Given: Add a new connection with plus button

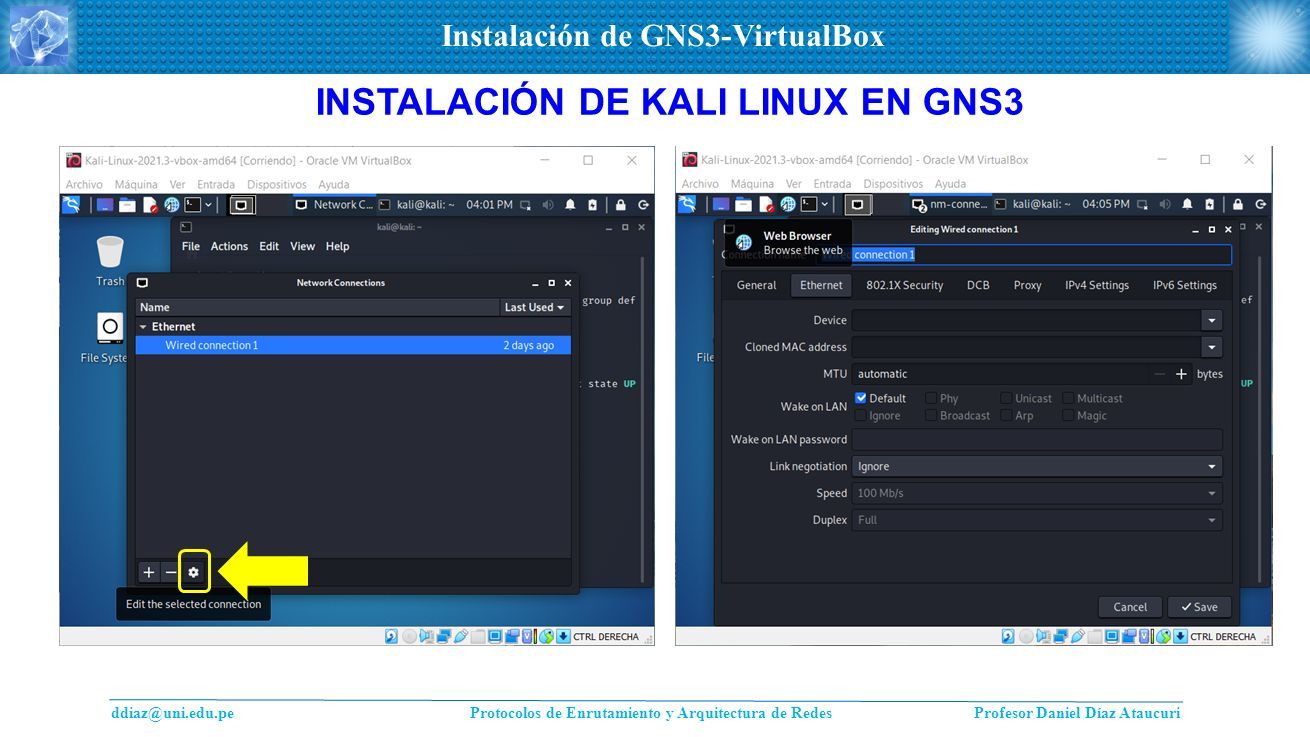Looking at the screenshot, I should point(149,572).
